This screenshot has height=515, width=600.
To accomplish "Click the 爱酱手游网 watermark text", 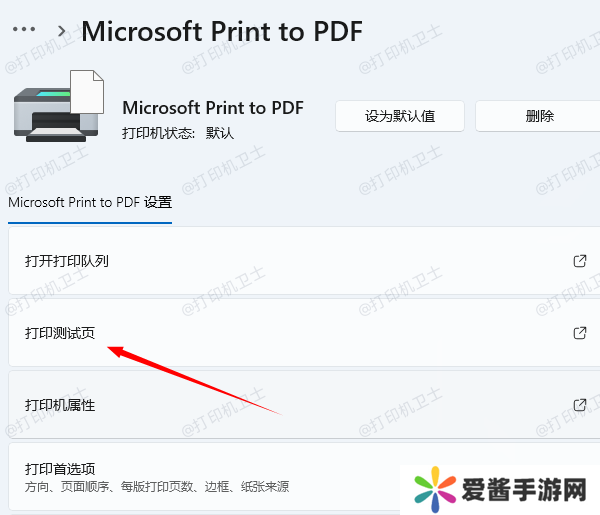I will point(524,490).
